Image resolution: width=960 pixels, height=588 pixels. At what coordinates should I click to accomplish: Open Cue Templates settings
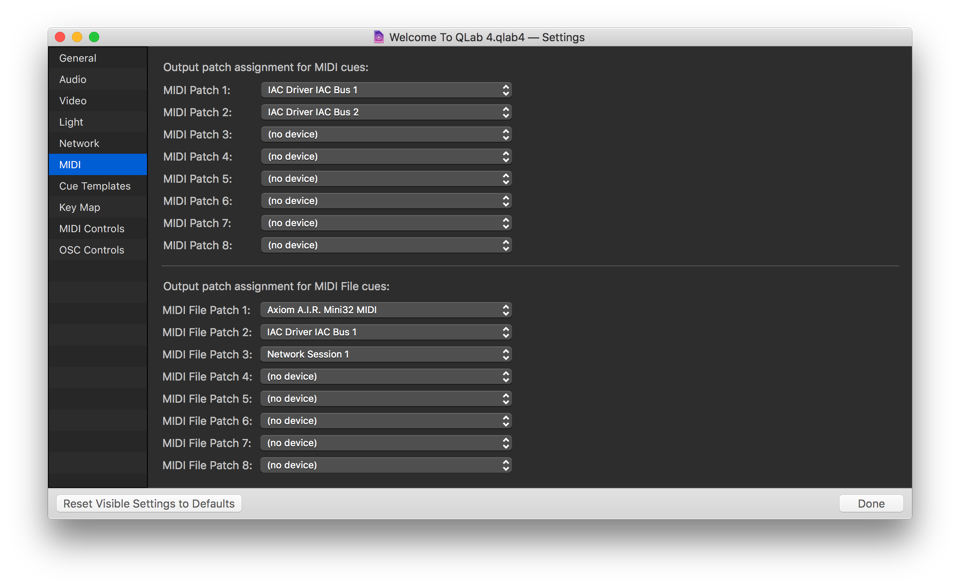pos(95,186)
